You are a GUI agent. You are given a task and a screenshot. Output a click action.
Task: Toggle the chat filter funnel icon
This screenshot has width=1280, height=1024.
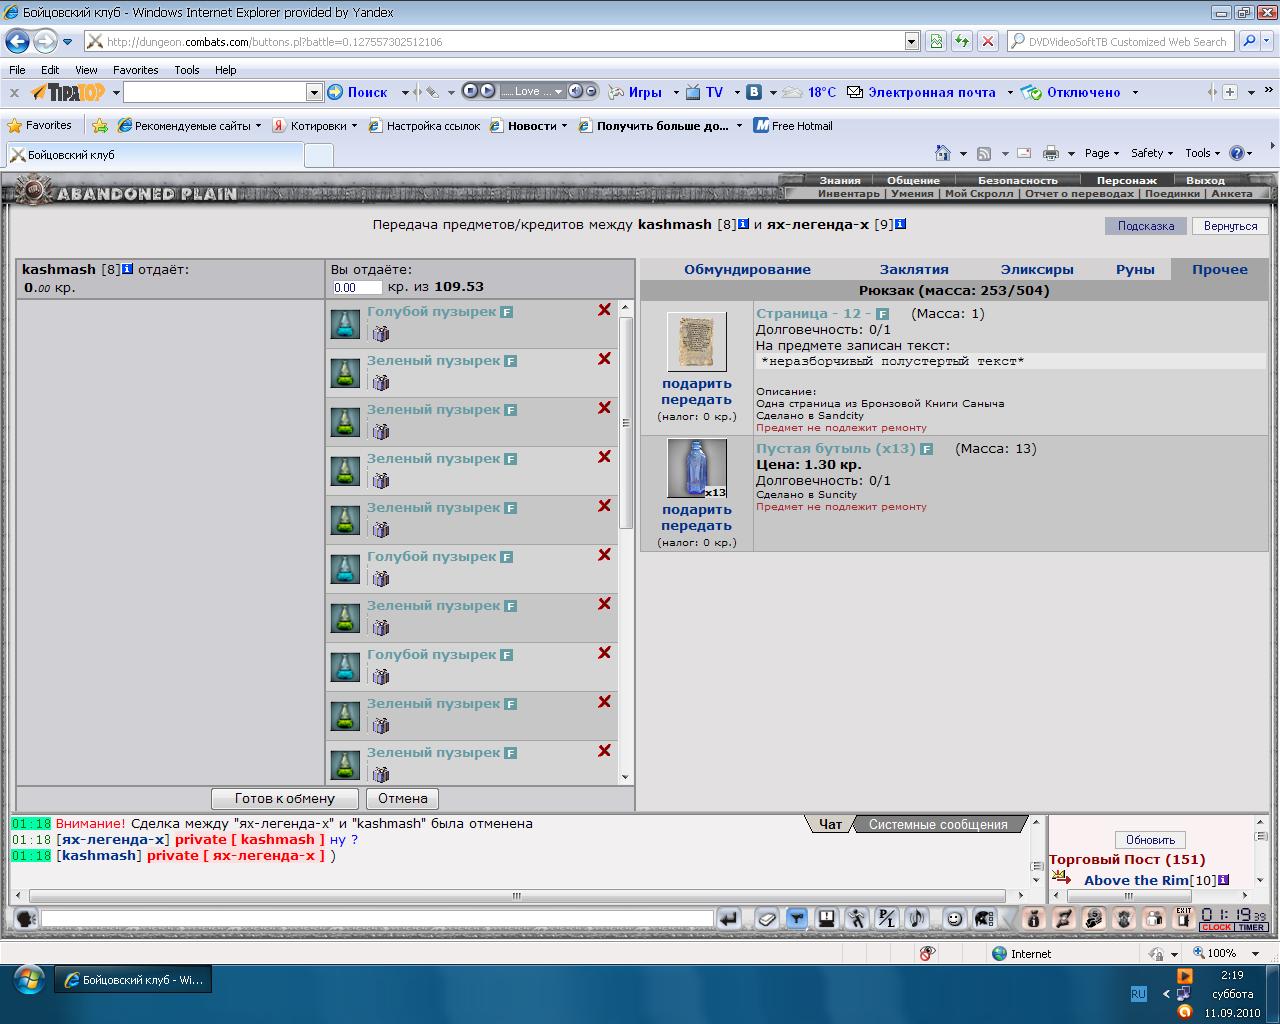pos(796,918)
